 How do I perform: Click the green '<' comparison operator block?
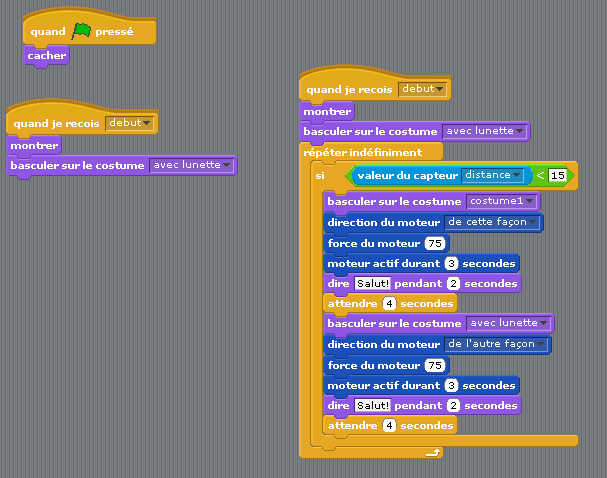tap(540, 175)
